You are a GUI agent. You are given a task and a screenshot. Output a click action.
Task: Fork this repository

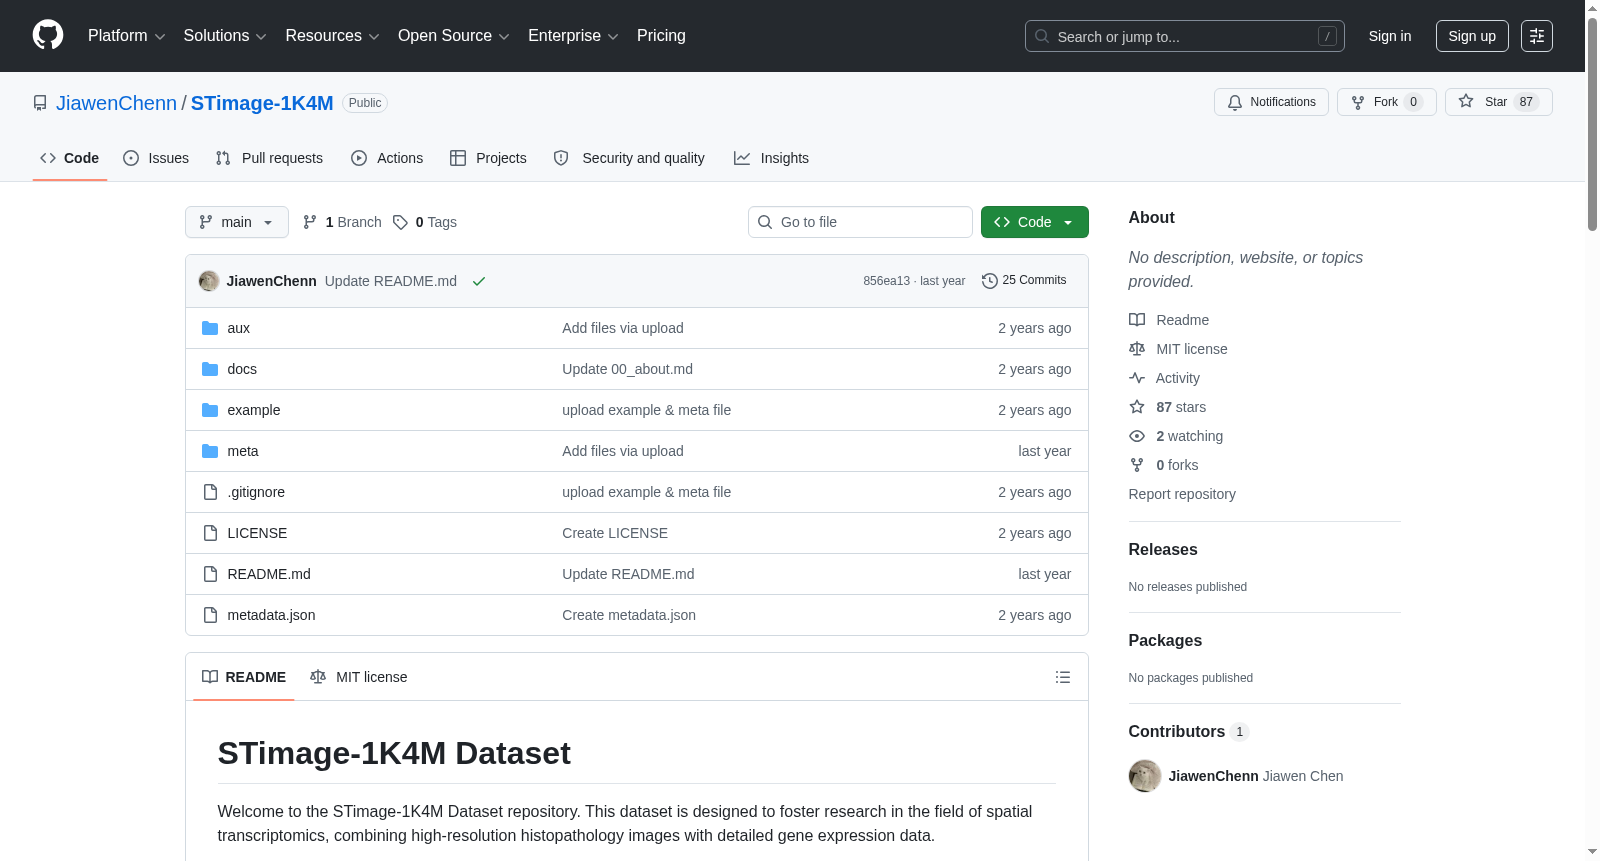(x=1386, y=102)
